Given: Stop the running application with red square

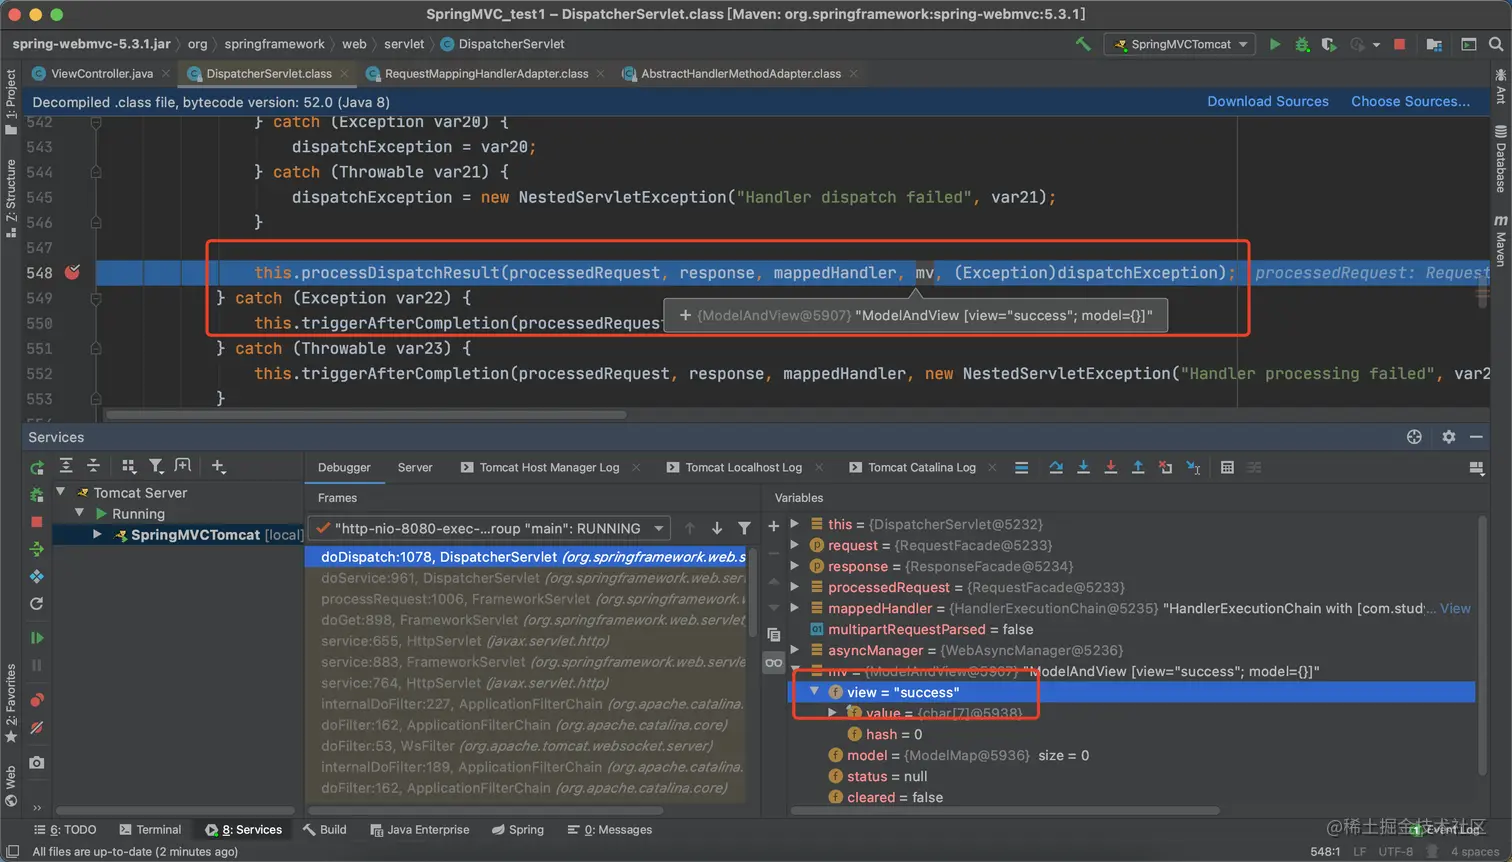Looking at the screenshot, I should pos(1400,44).
